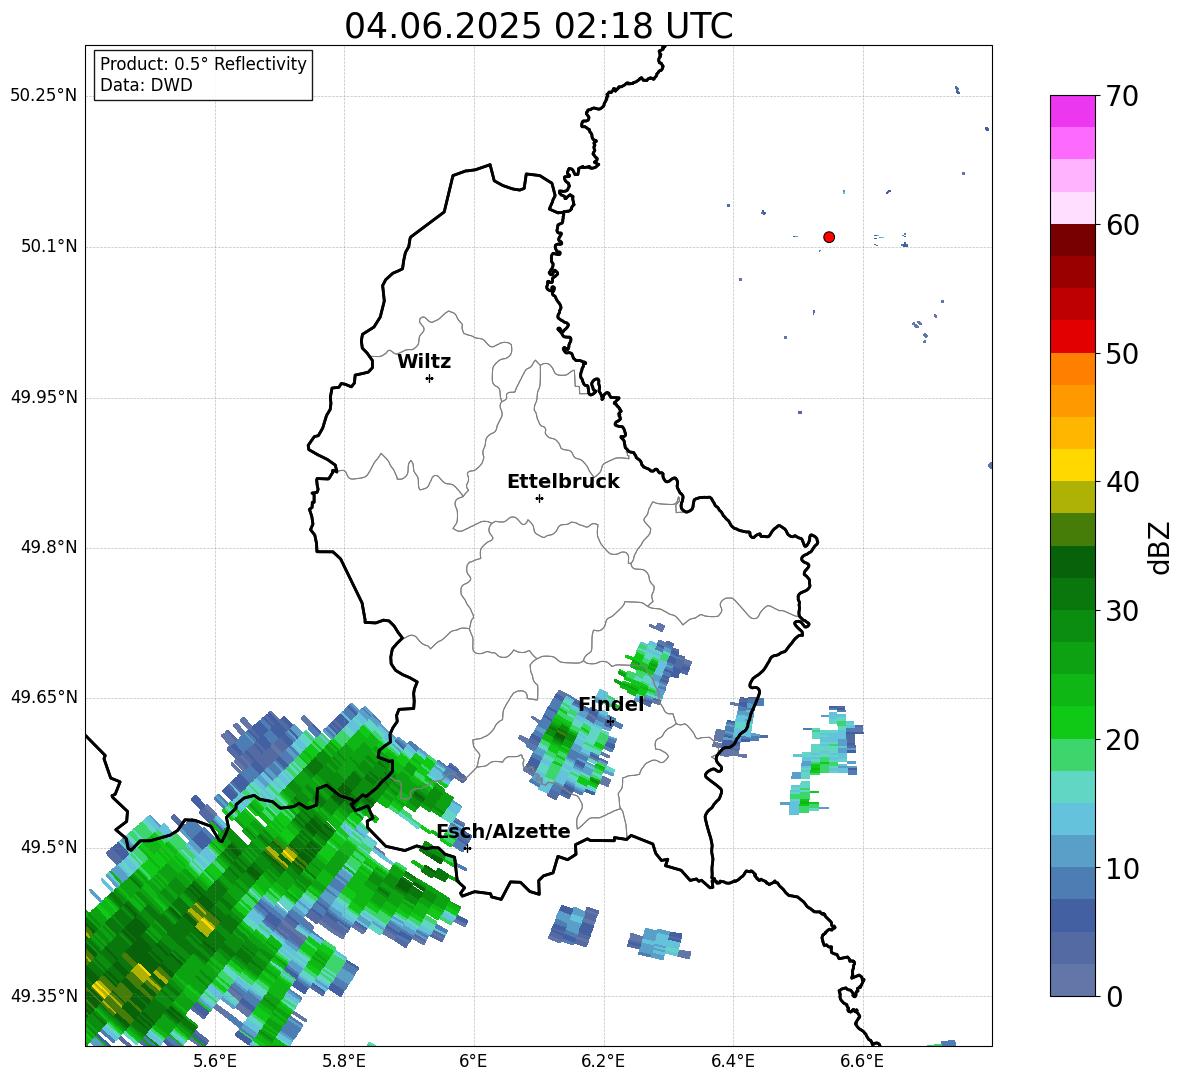Click the 50.1°N latitude tick label

tap(49, 247)
